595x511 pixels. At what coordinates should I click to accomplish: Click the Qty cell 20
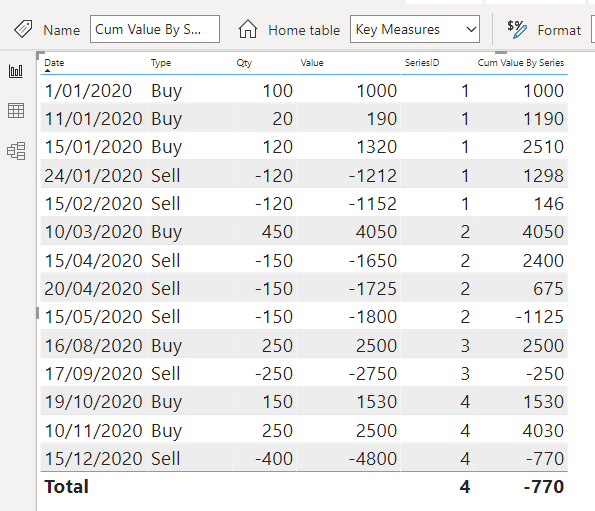point(283,119)
